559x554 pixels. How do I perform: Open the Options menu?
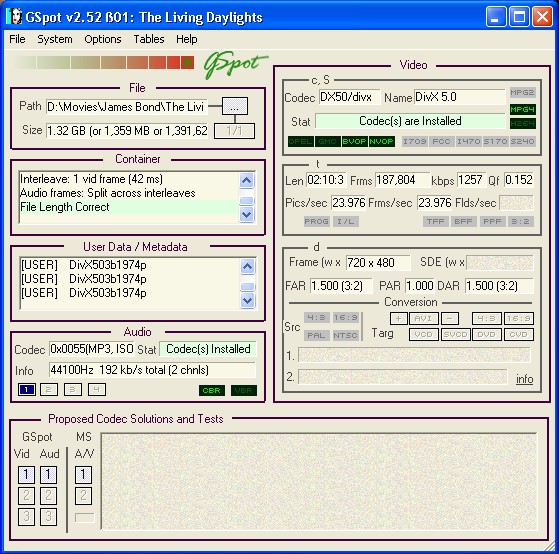(103, 39)
